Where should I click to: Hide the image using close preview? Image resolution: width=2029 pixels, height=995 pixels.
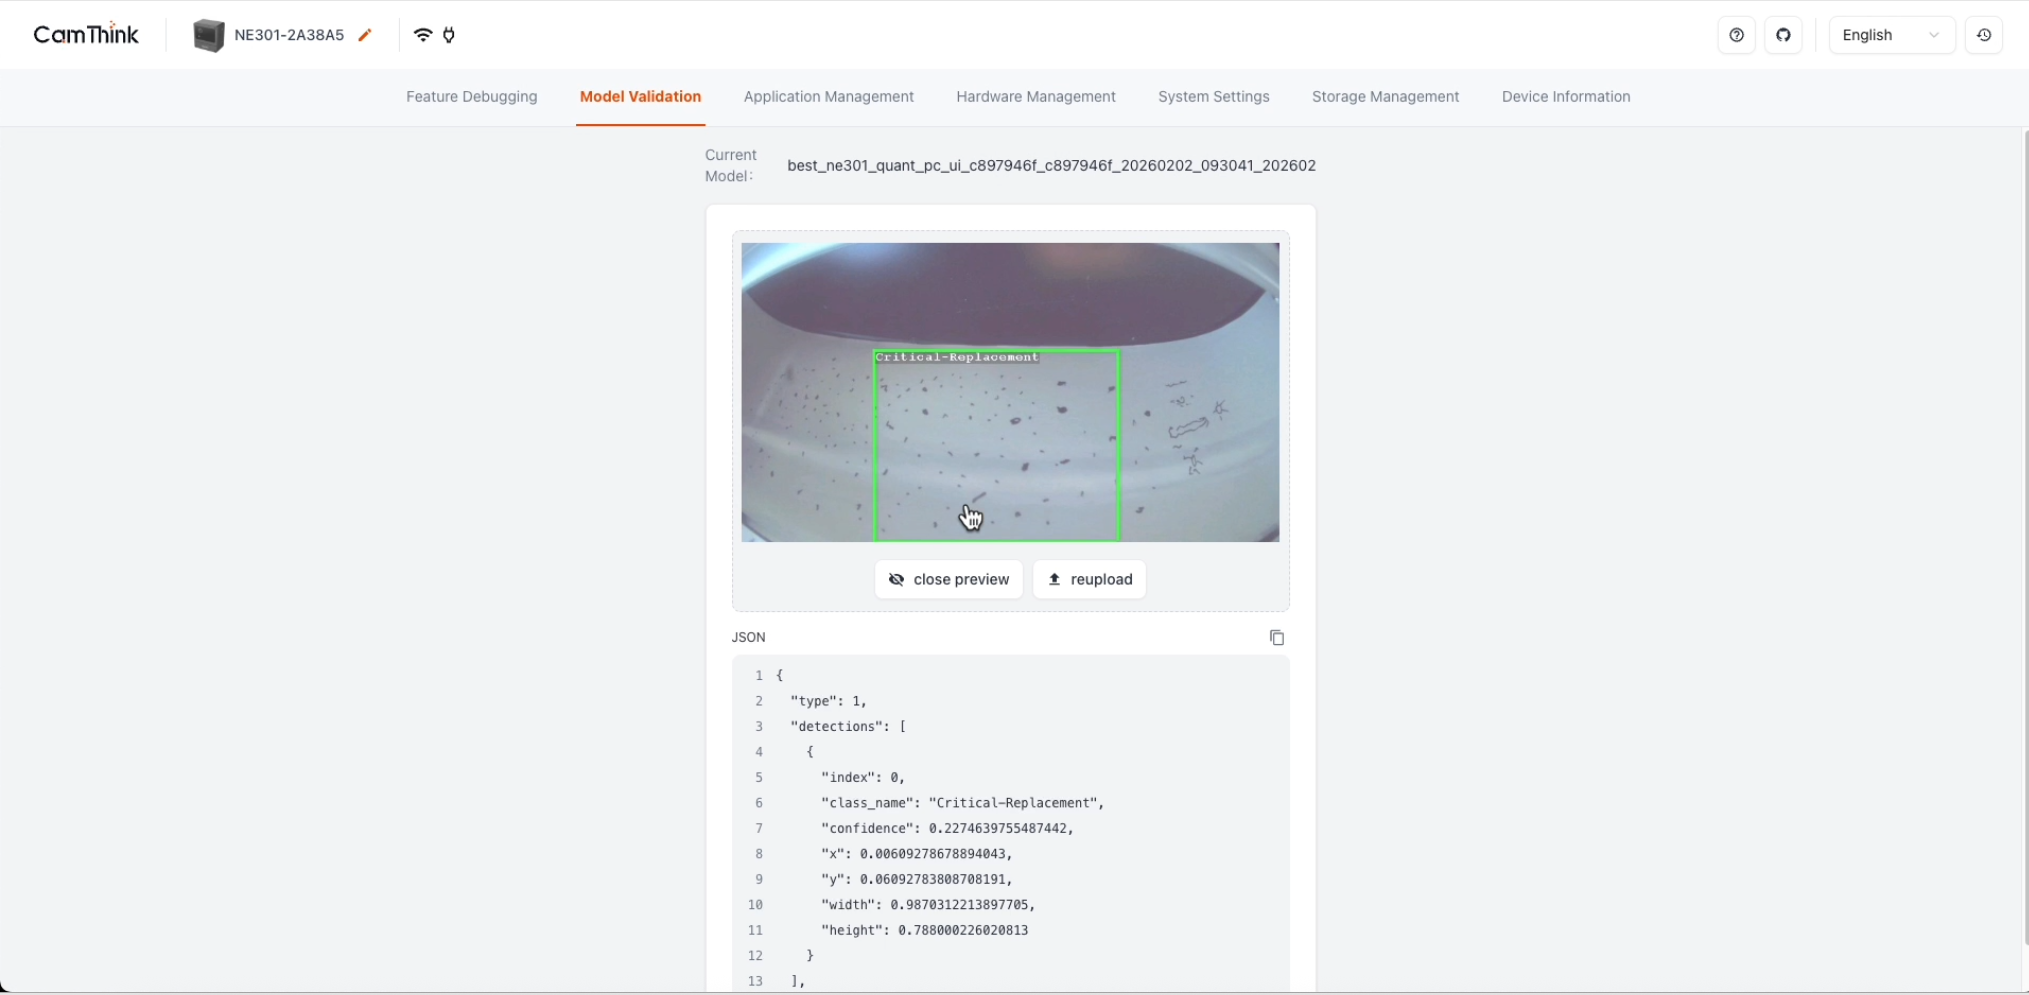pyautogui.click(x=948, y=580)
